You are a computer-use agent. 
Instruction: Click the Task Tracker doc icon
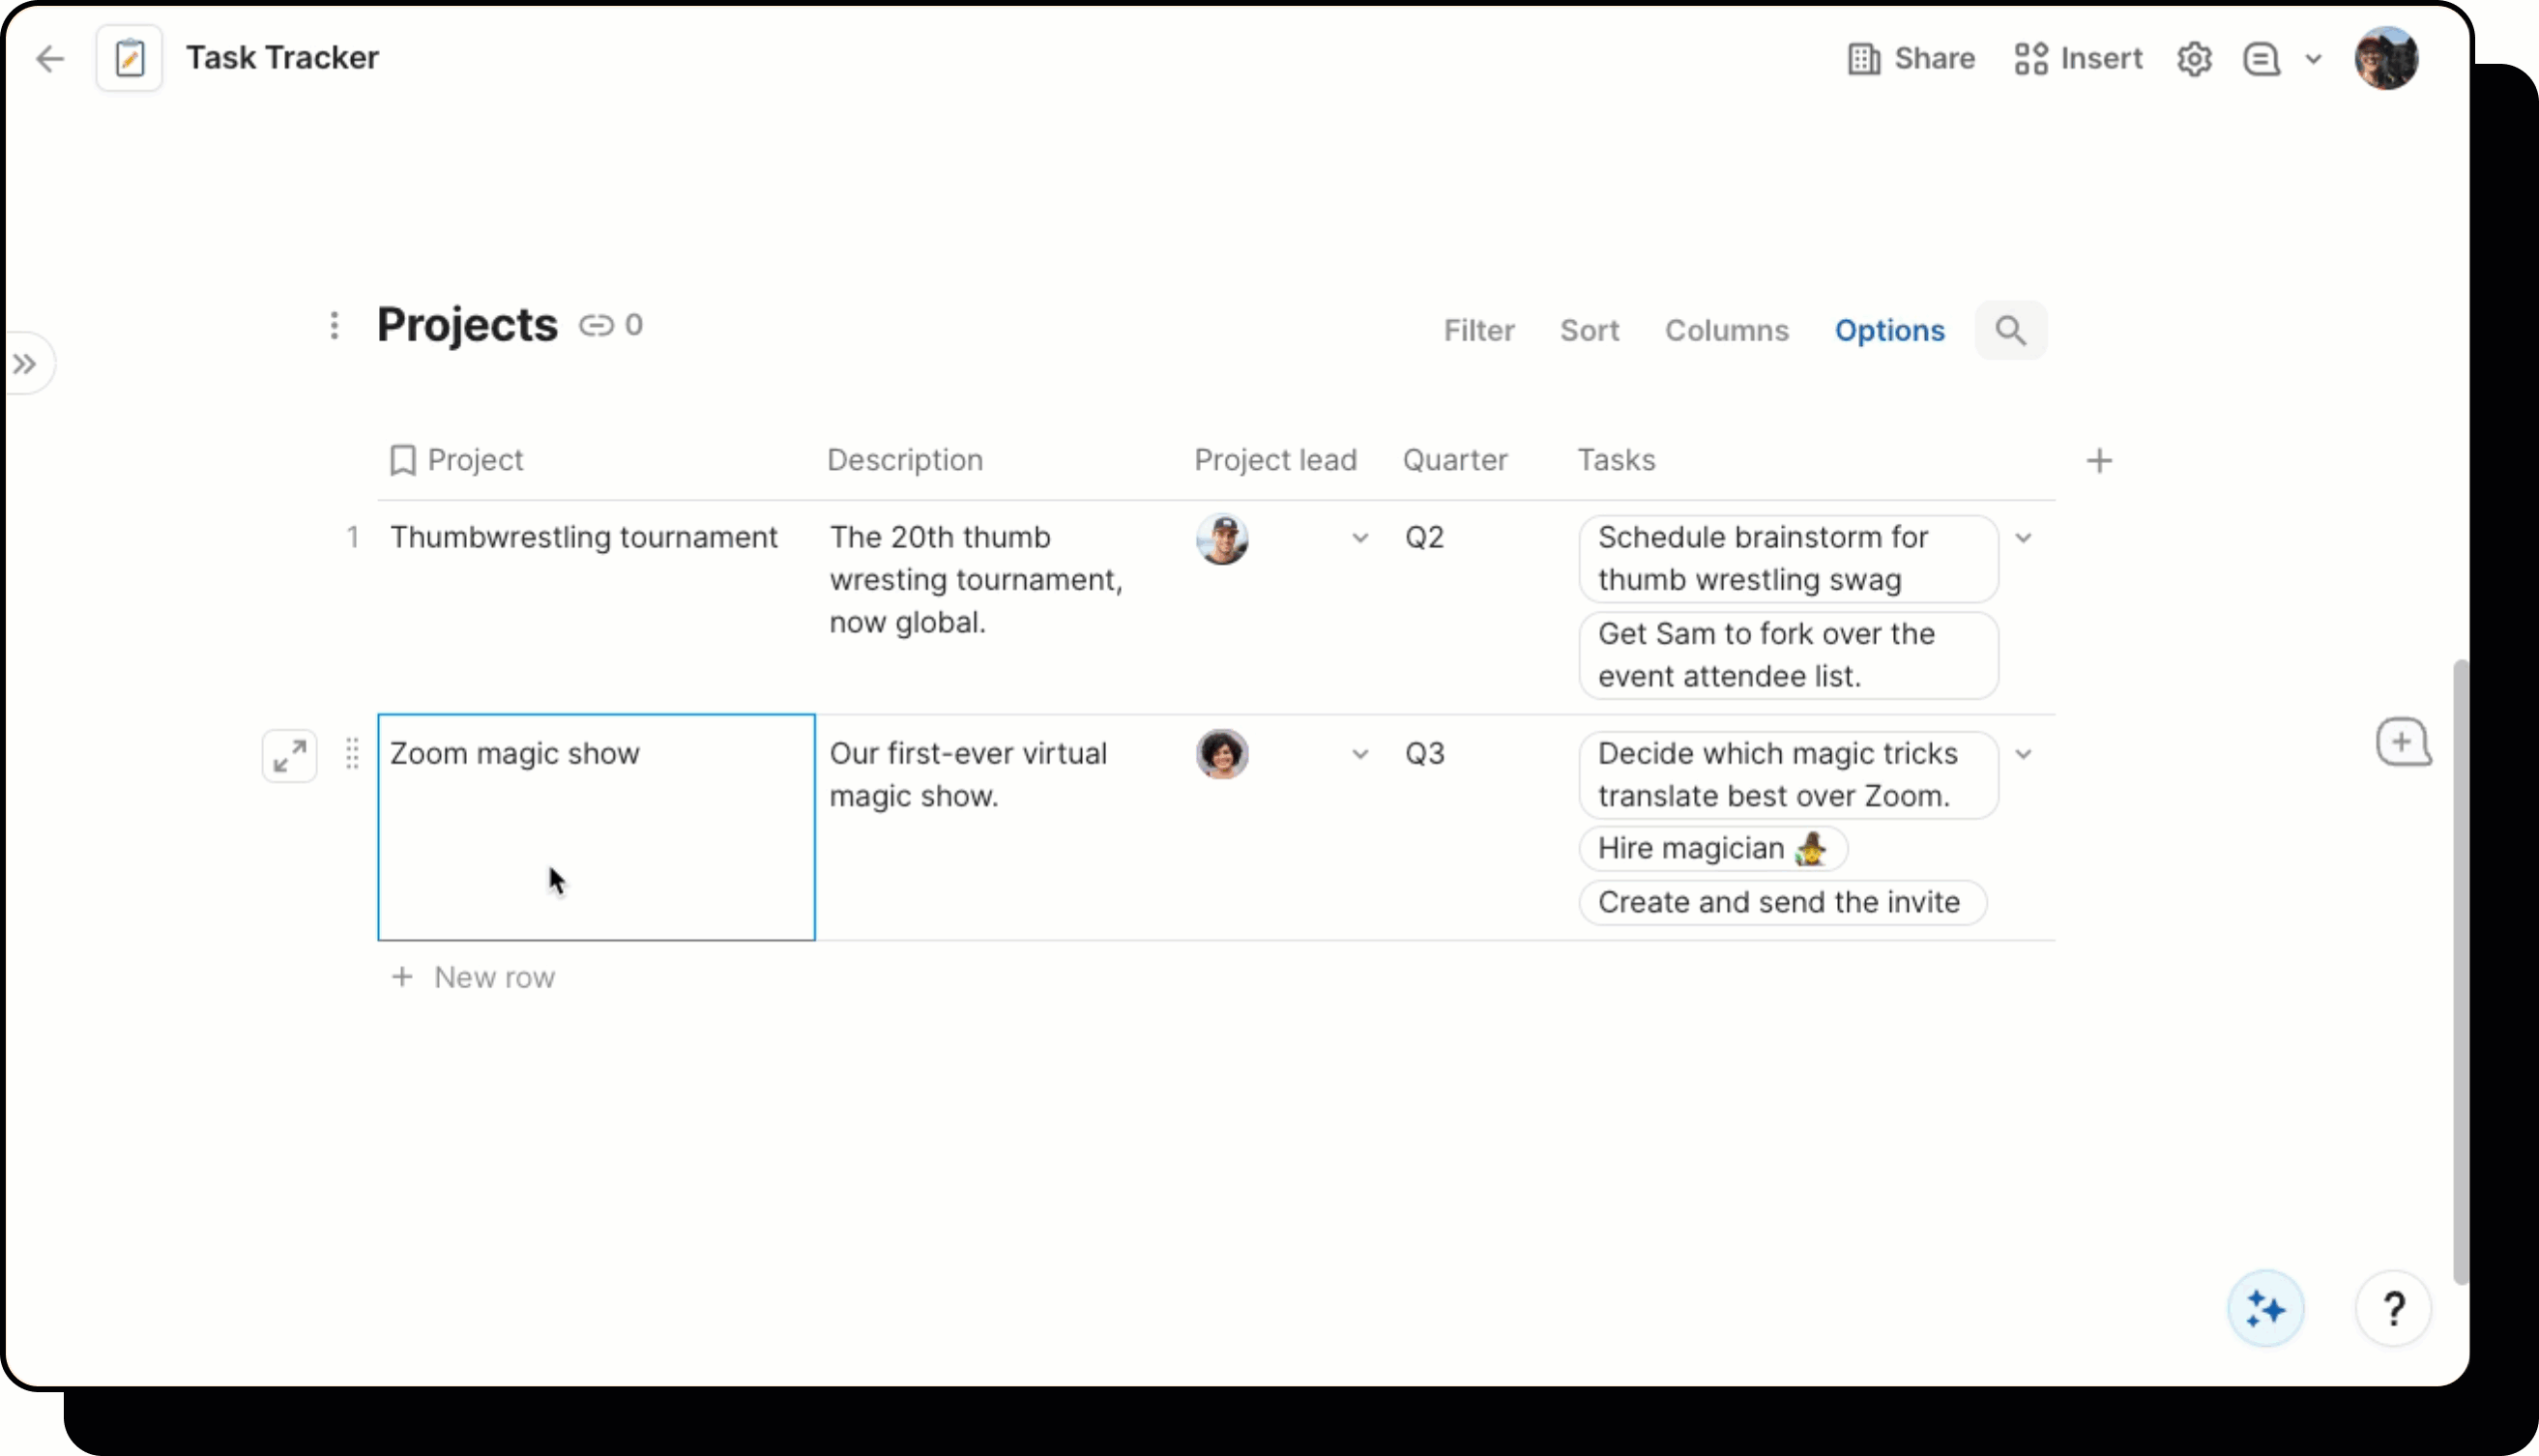tap(130, 59)
